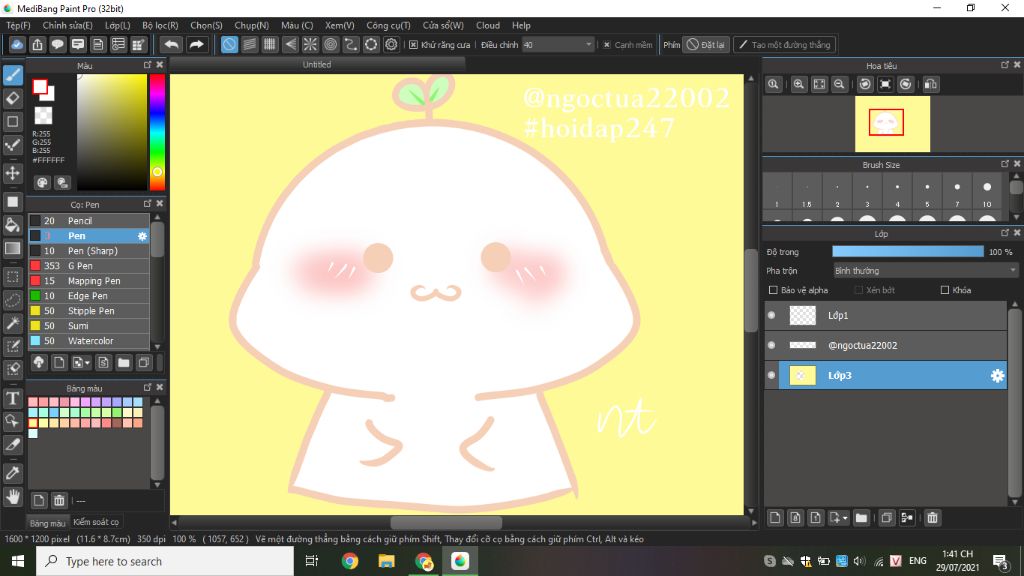Open Lớp3 layer settings gear
The width and height of the screenshot is (1024, 576).
[997, 376]
